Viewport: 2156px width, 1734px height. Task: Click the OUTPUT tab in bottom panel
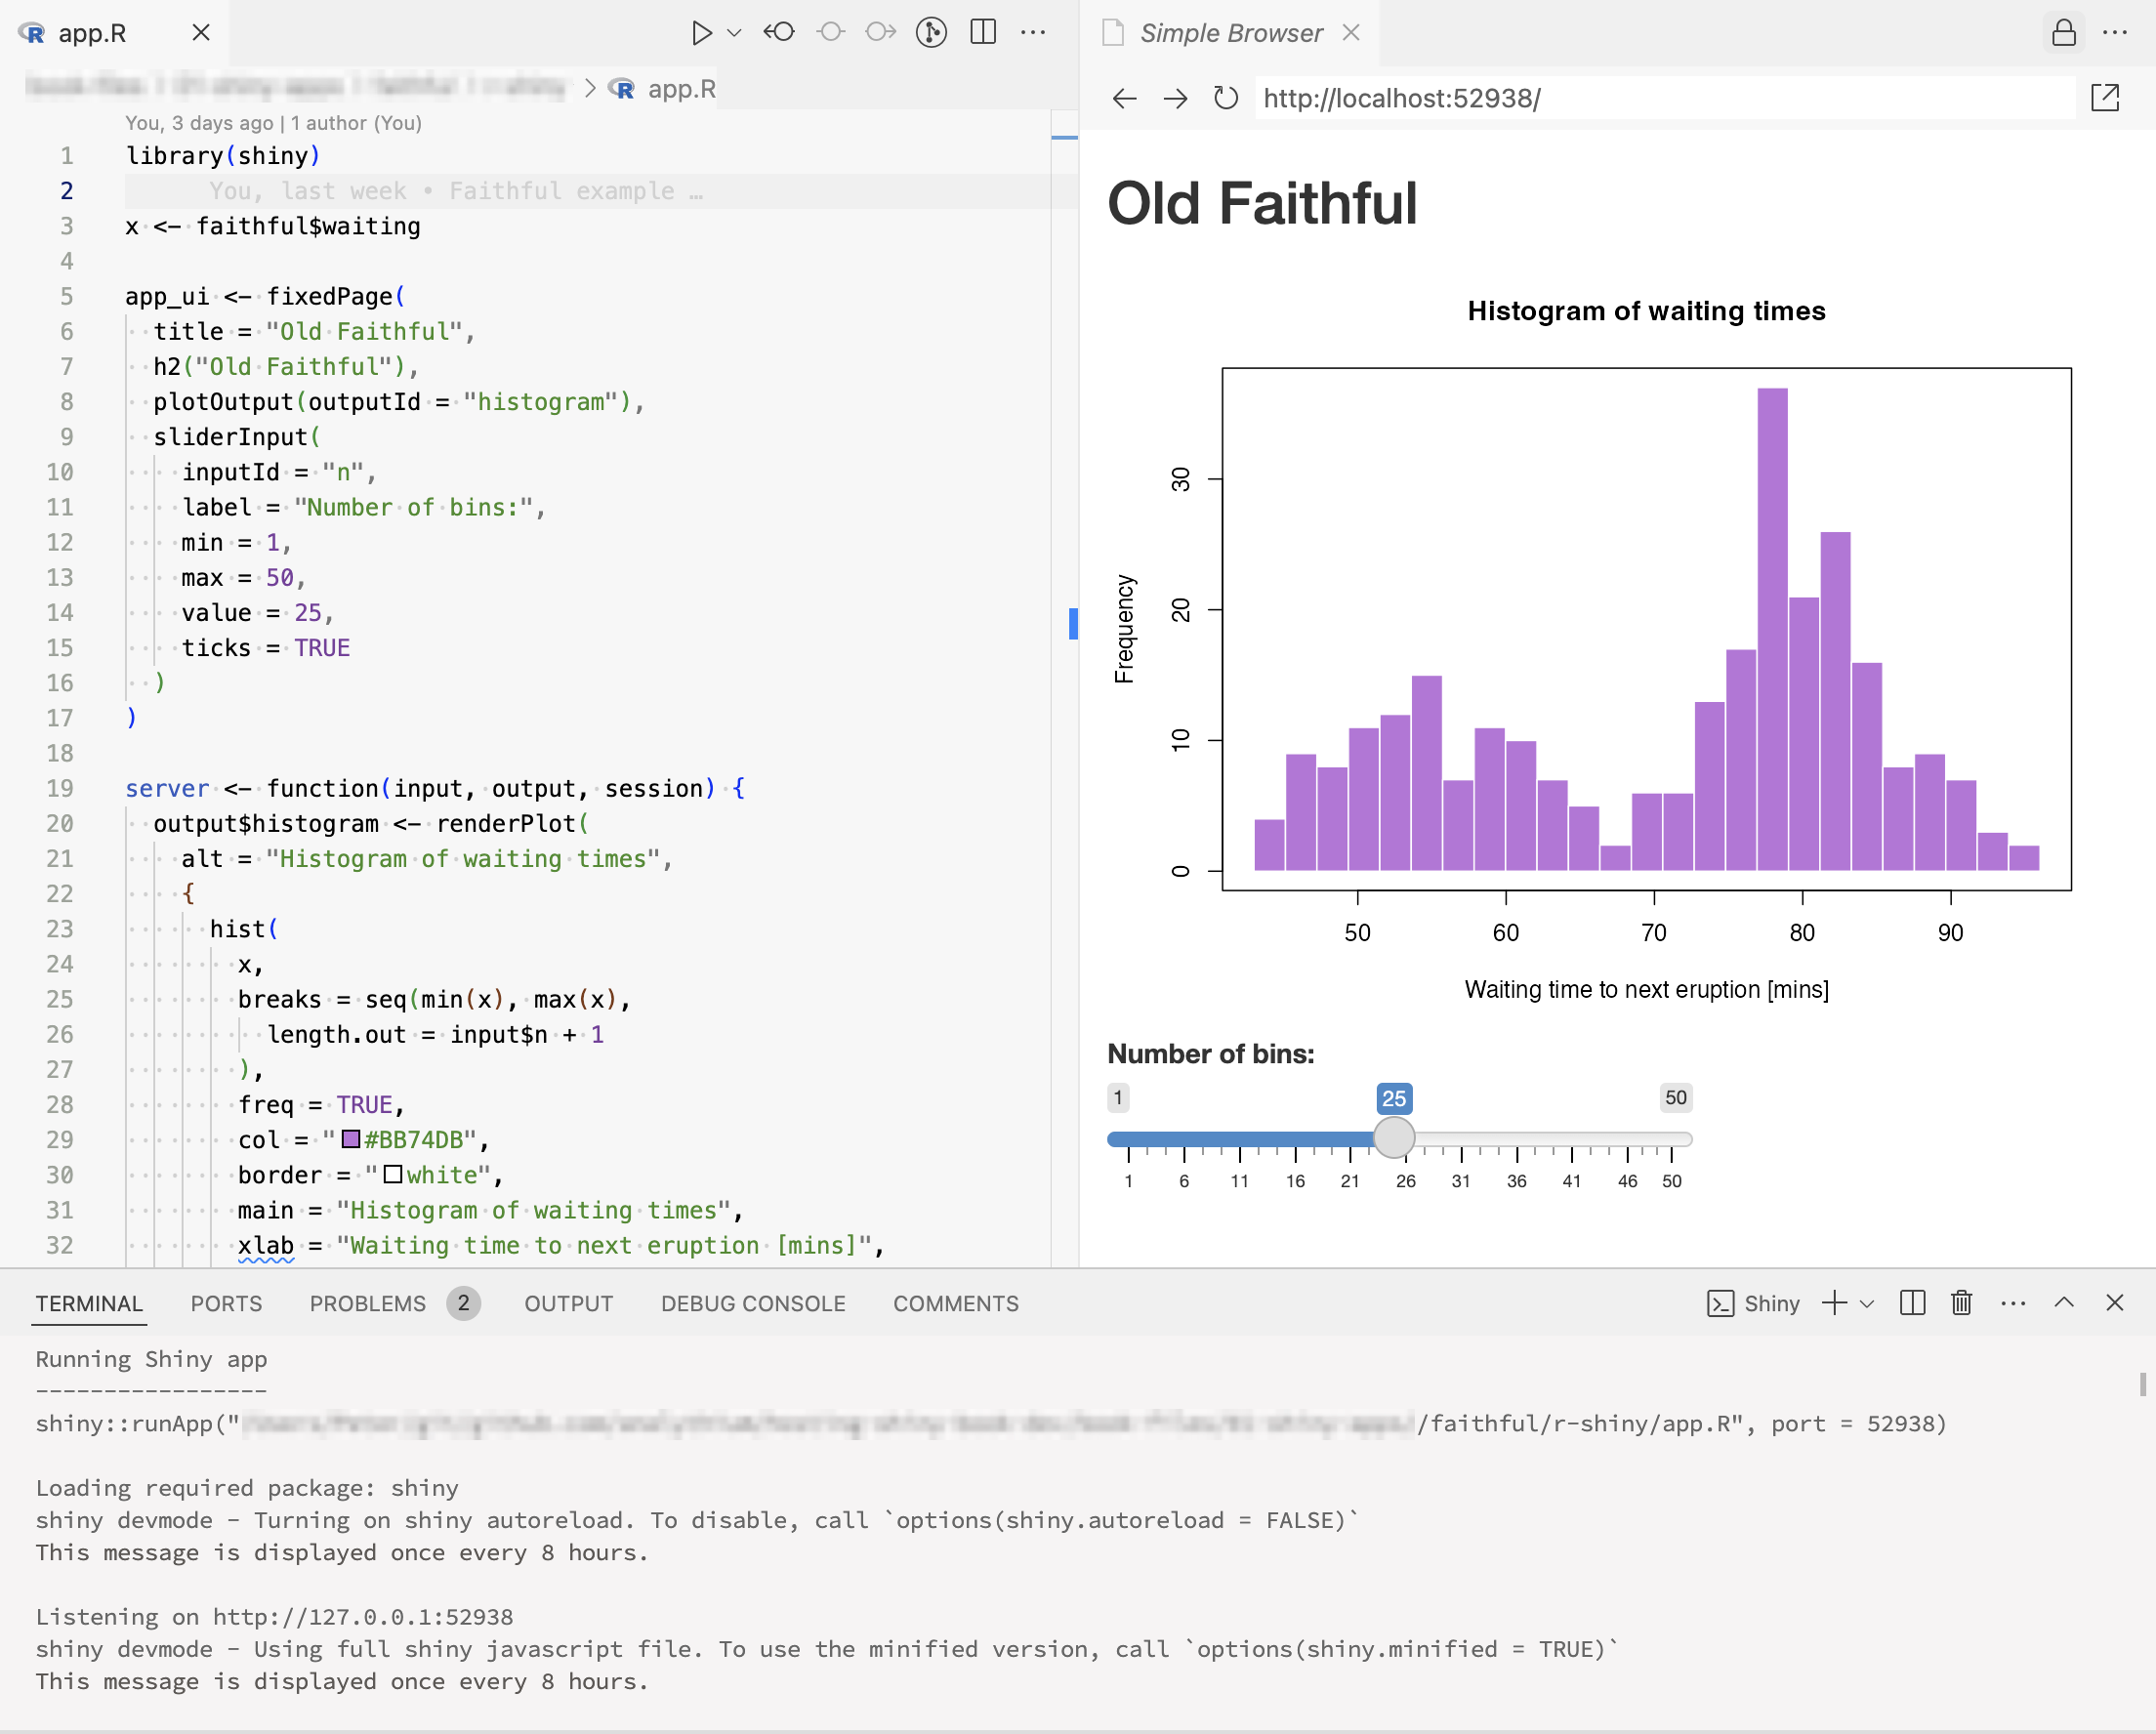(567, 1304)
